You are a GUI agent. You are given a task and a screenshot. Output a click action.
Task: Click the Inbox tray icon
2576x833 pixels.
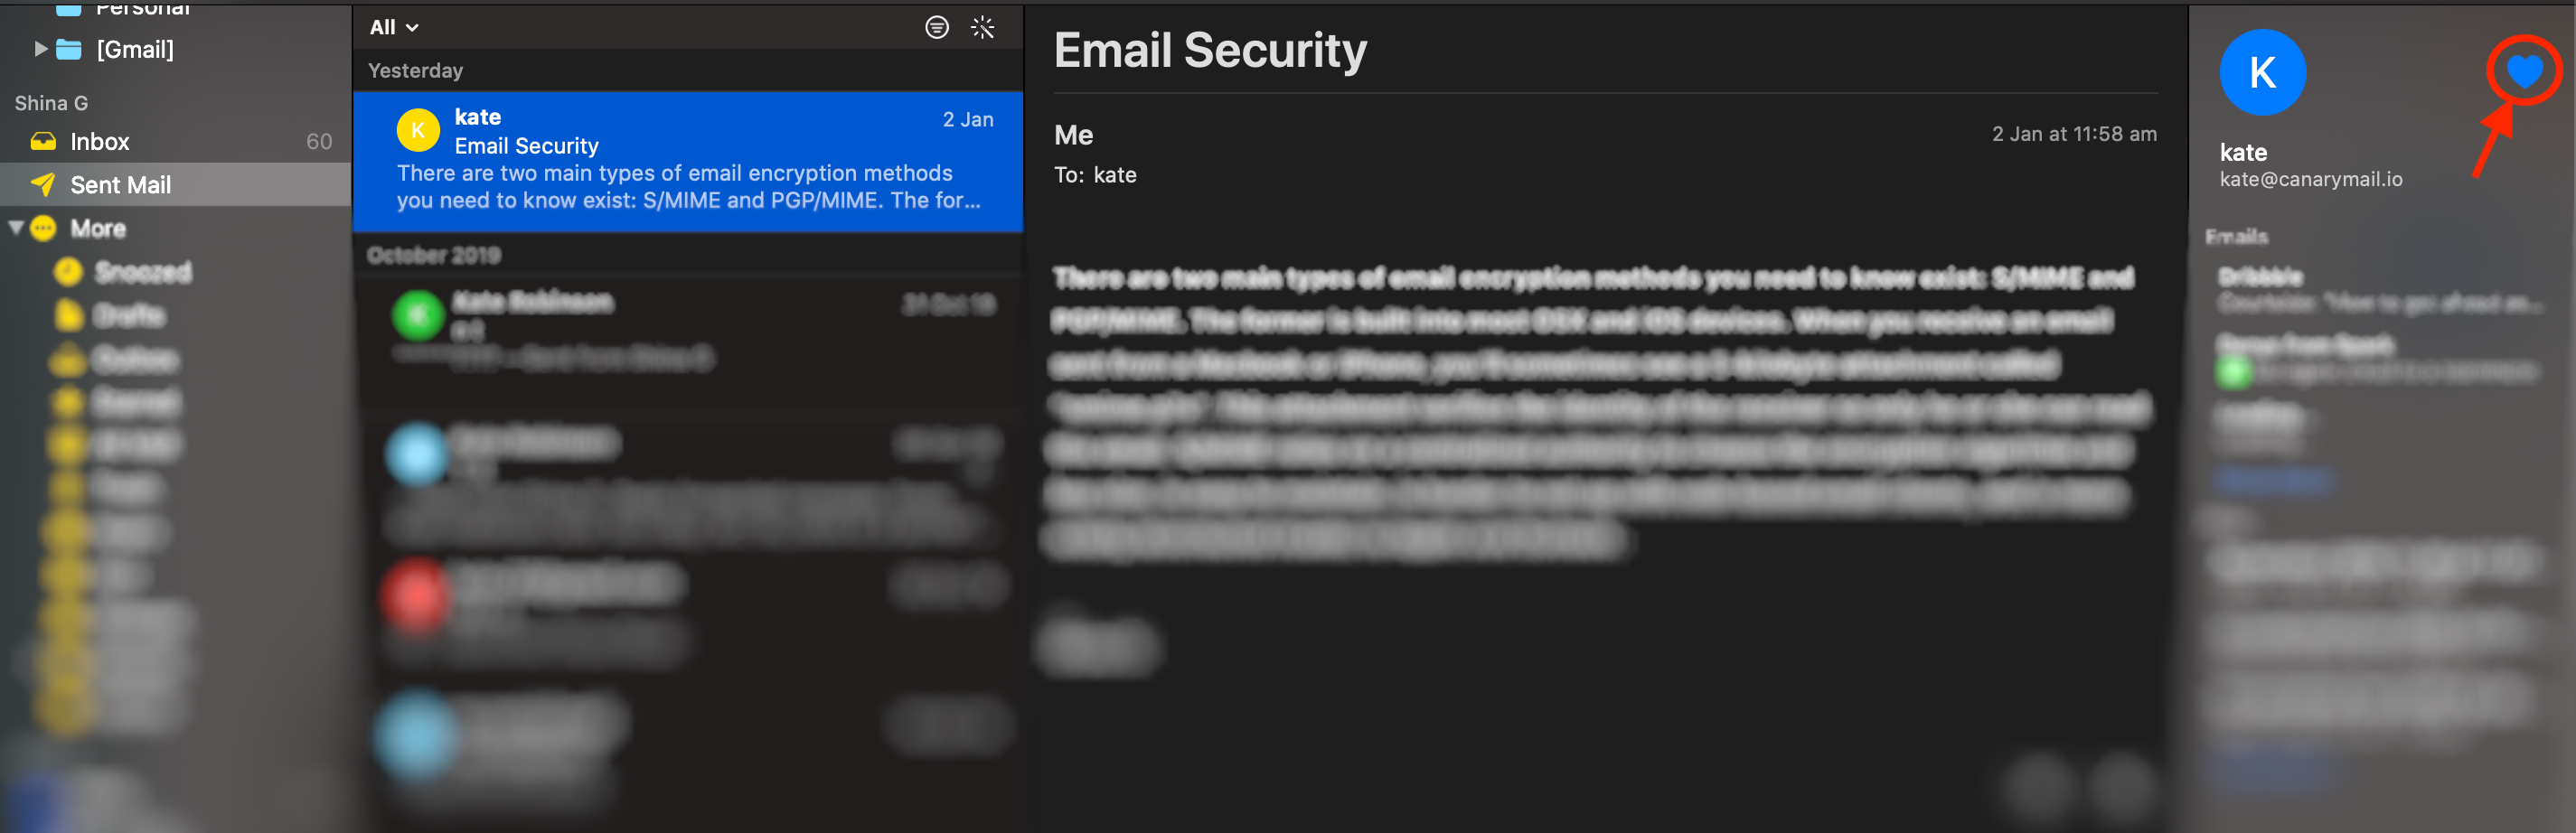[x=43, y=141]
